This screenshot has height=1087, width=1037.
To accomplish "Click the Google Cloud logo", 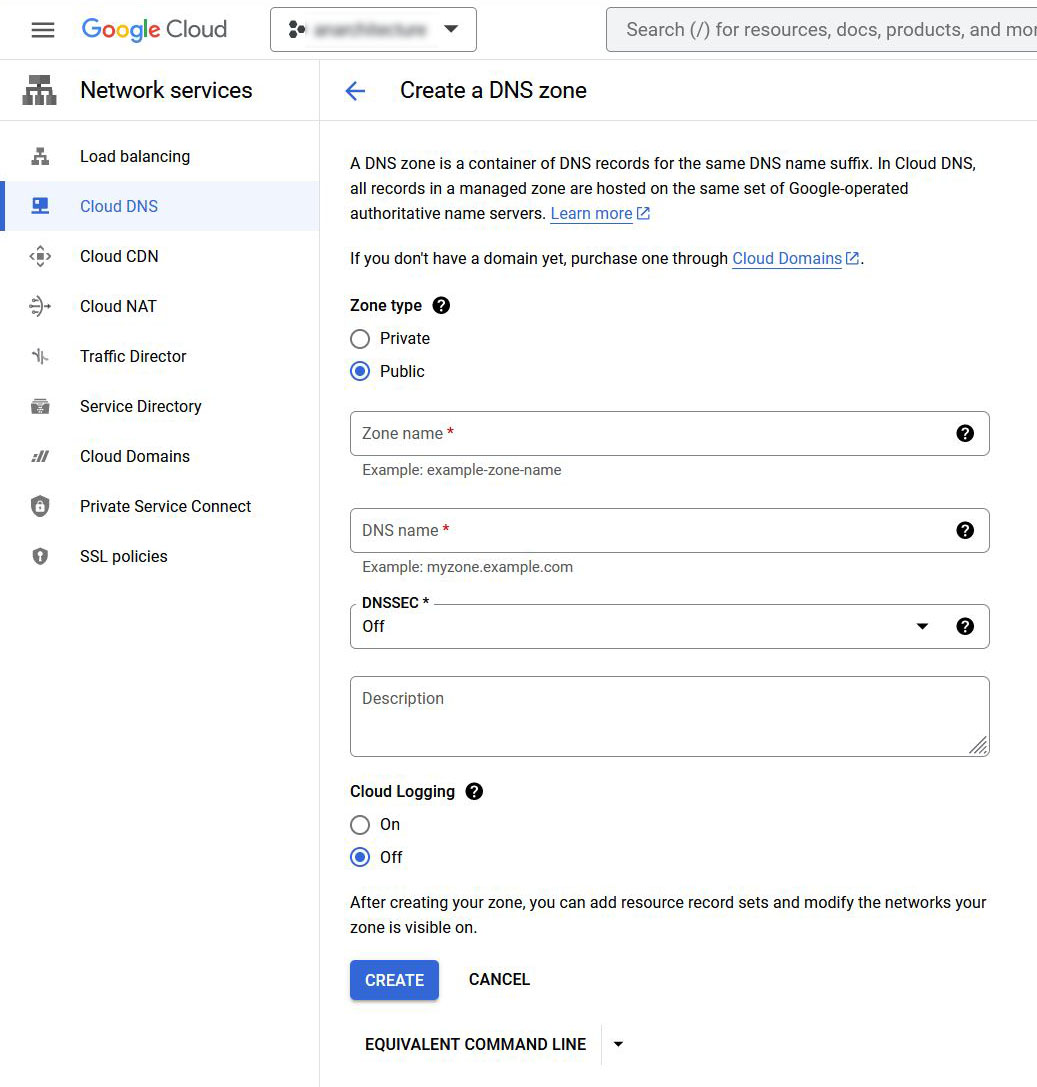I will pos(154,29).
